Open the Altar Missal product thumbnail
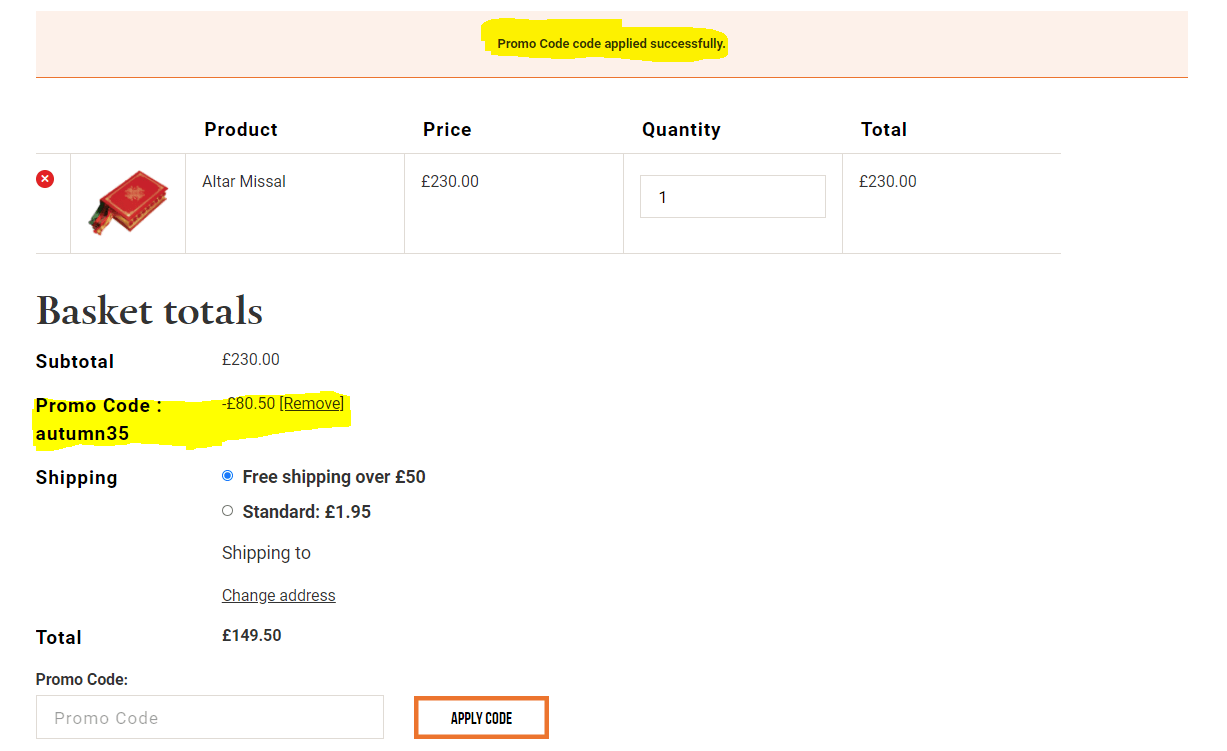 click(x=128, y=203)
